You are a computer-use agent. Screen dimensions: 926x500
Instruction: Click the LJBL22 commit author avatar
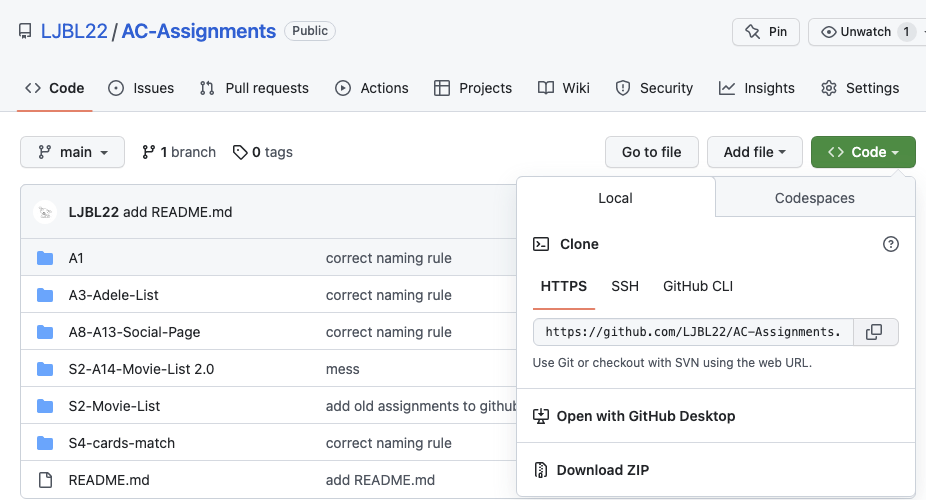click(45, 212)
